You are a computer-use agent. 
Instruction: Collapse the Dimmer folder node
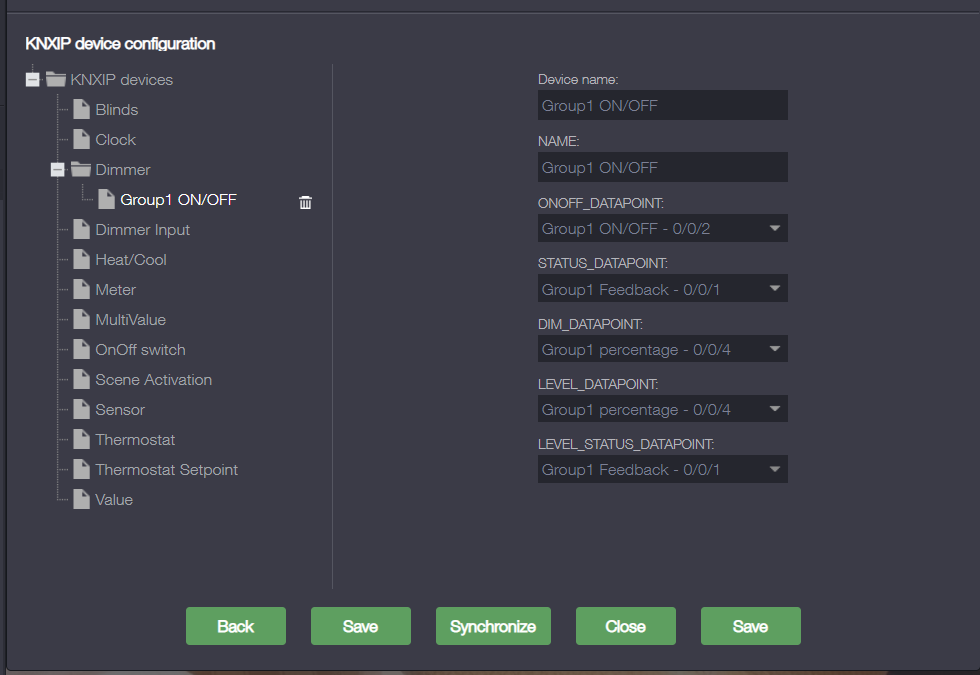click(x=58, y=170)
